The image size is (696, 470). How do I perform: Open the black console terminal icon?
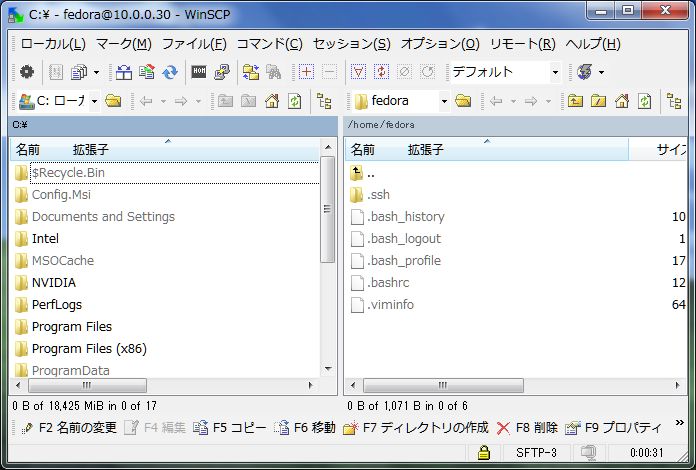198,72
